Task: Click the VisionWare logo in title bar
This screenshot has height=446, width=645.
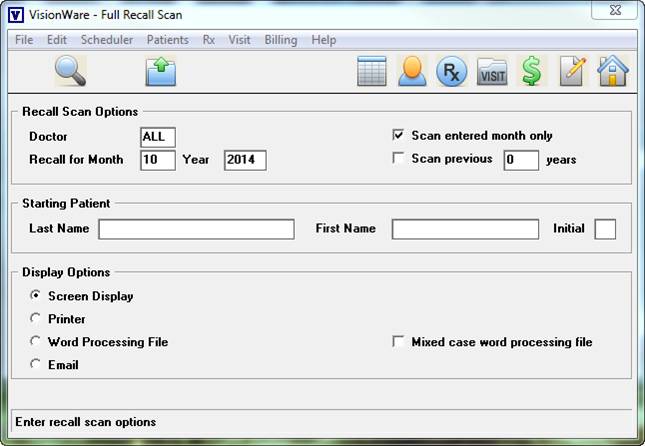Action: point(16,15)
